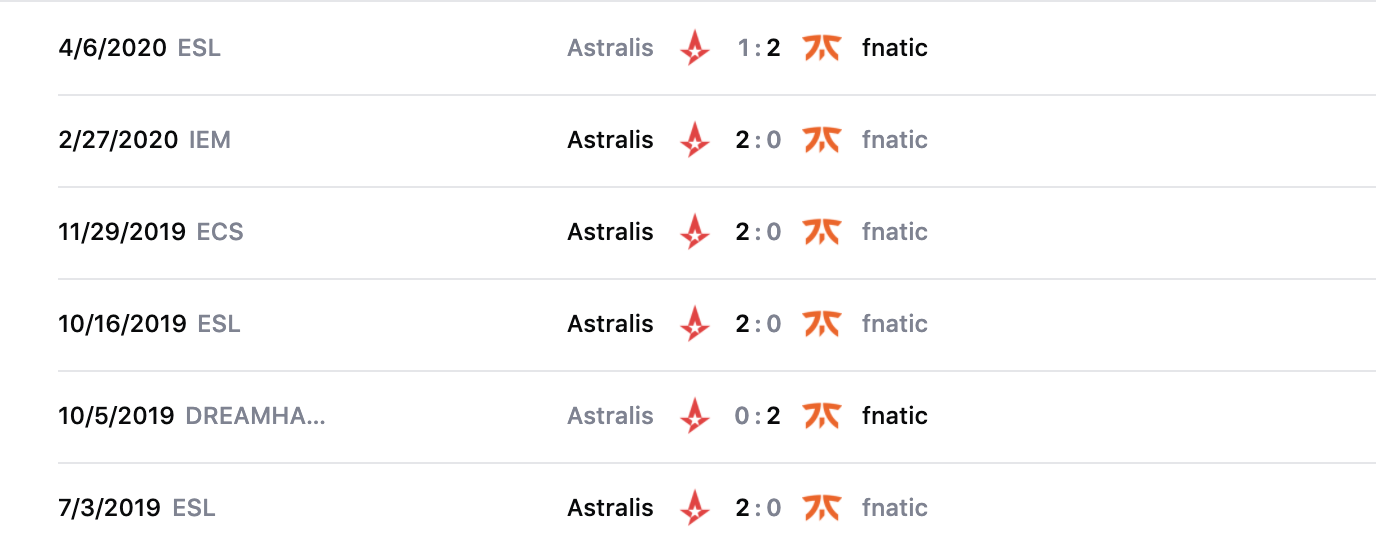
Task: Click fnatic logo in 11/29/2019 ECS match
Action: tap(821, 232)
